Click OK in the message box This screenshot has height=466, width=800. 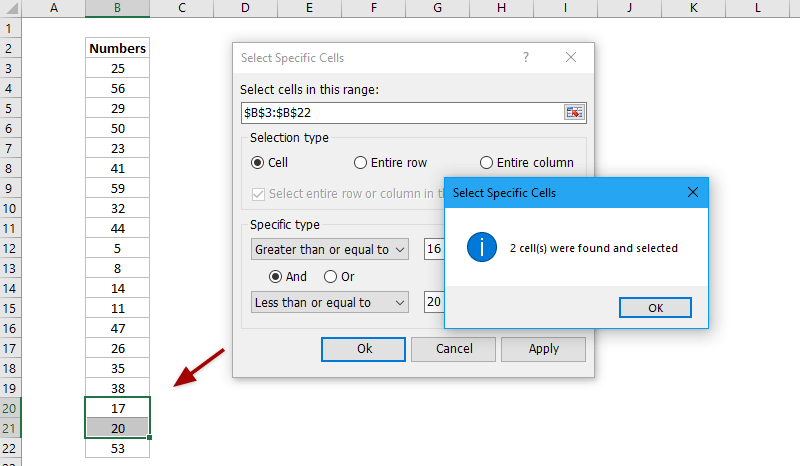[x=655, y=308]
